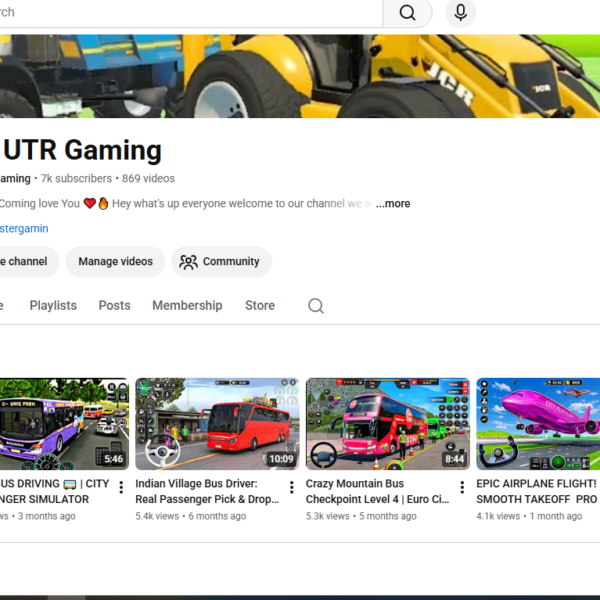Open options for Crazy Mountain Bus video

tap(462, 487)
